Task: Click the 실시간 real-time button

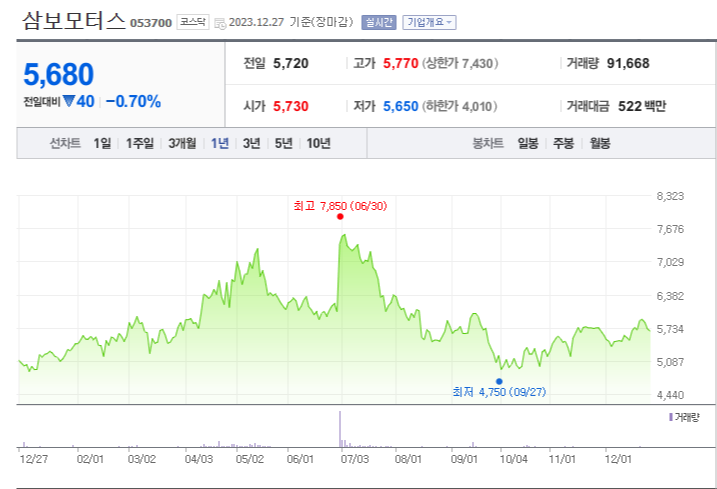Action: coord(379,22)
